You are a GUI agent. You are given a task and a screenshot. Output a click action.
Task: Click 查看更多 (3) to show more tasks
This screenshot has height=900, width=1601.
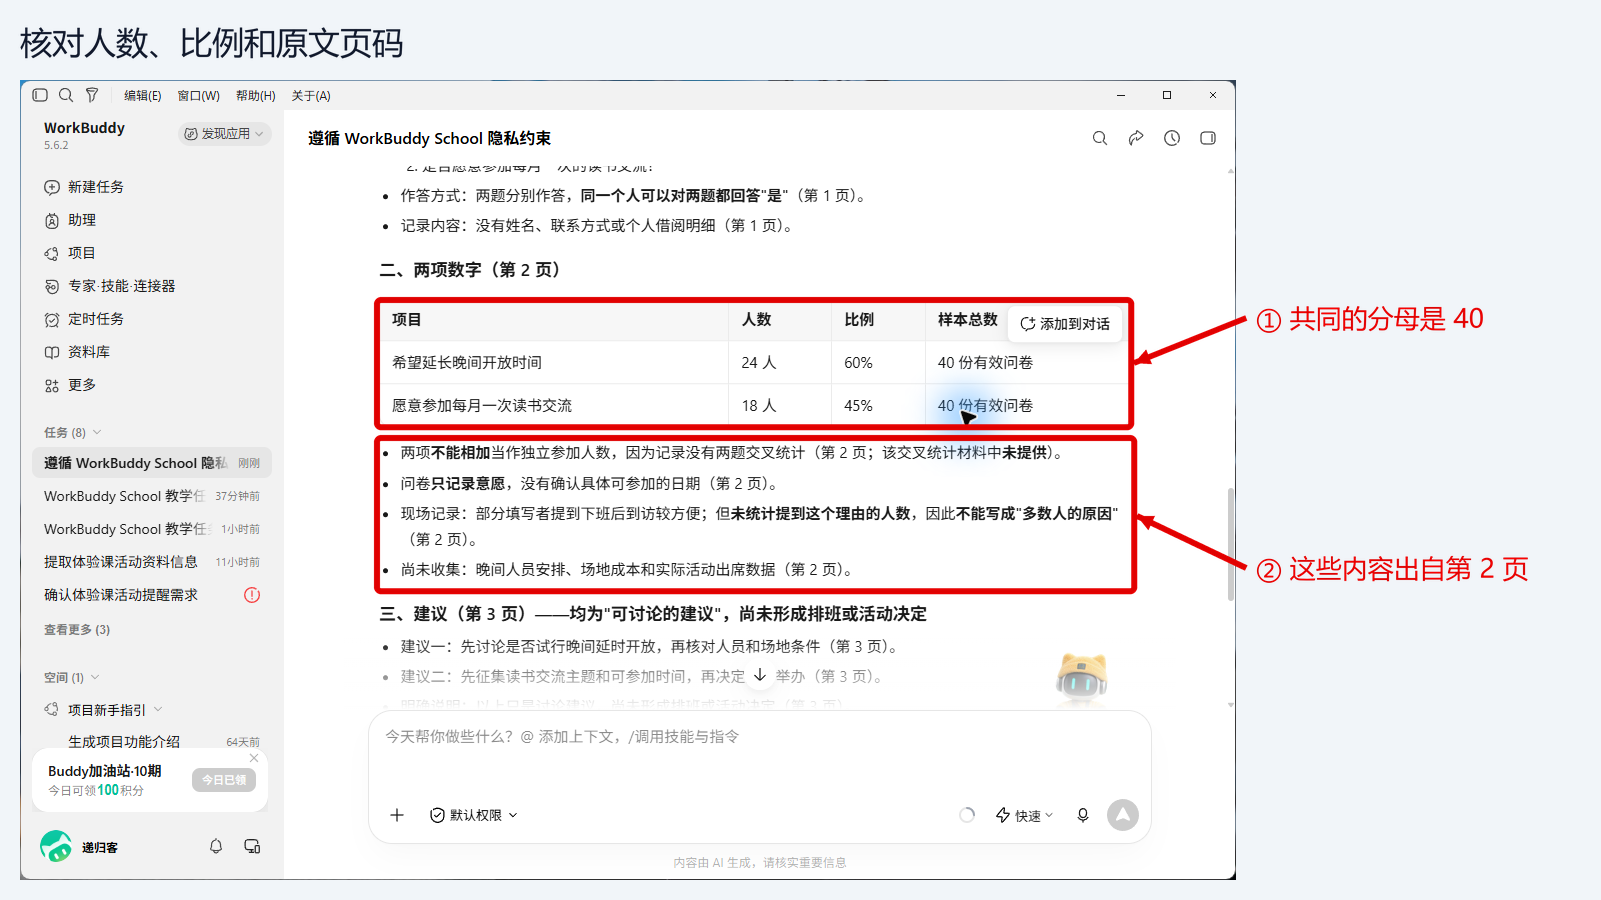point(77,630)
